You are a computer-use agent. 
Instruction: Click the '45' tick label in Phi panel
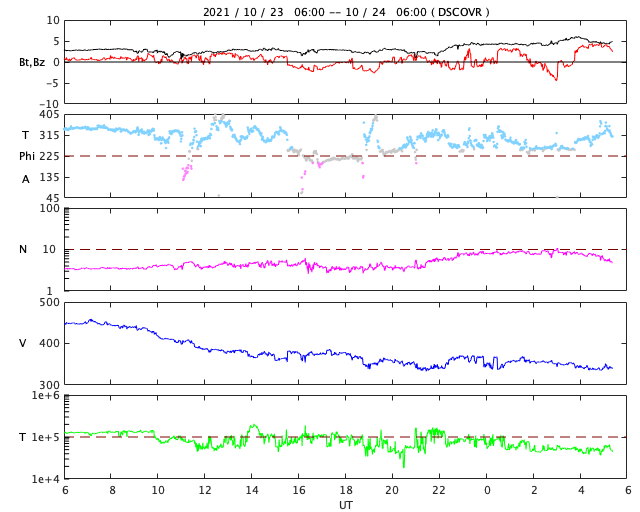[x=53, y=198]
